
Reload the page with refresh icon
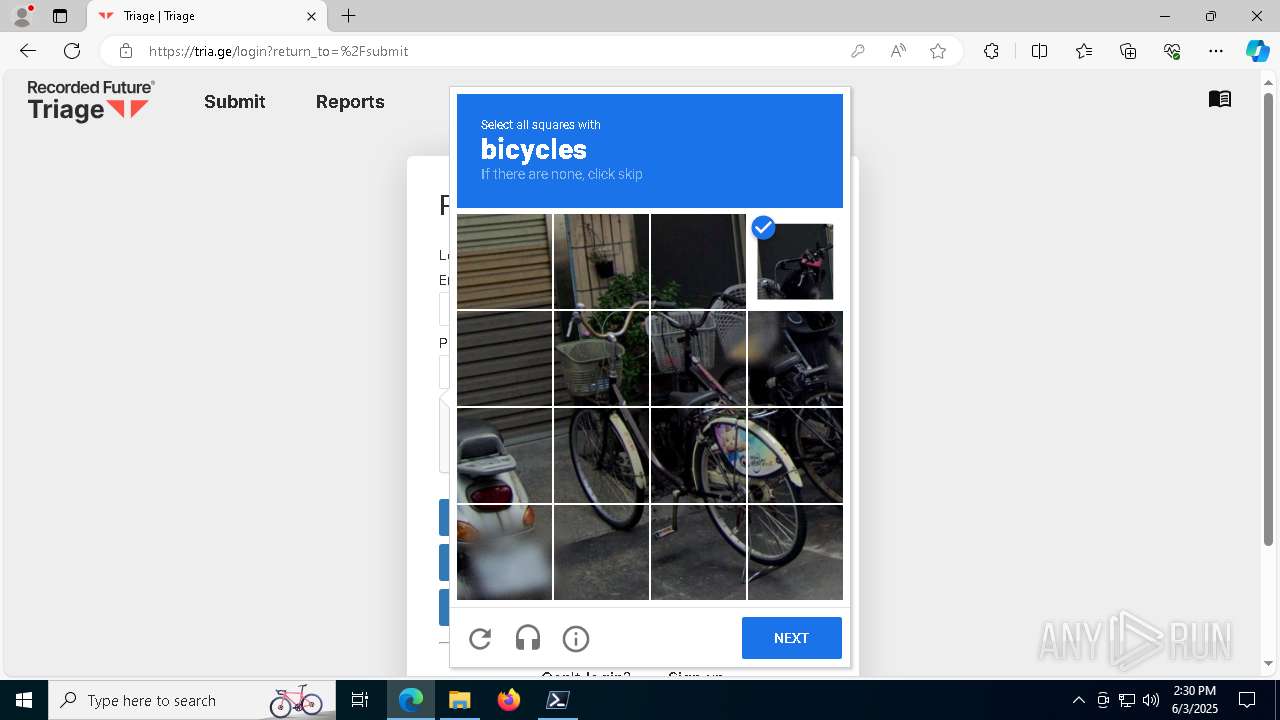72,51
